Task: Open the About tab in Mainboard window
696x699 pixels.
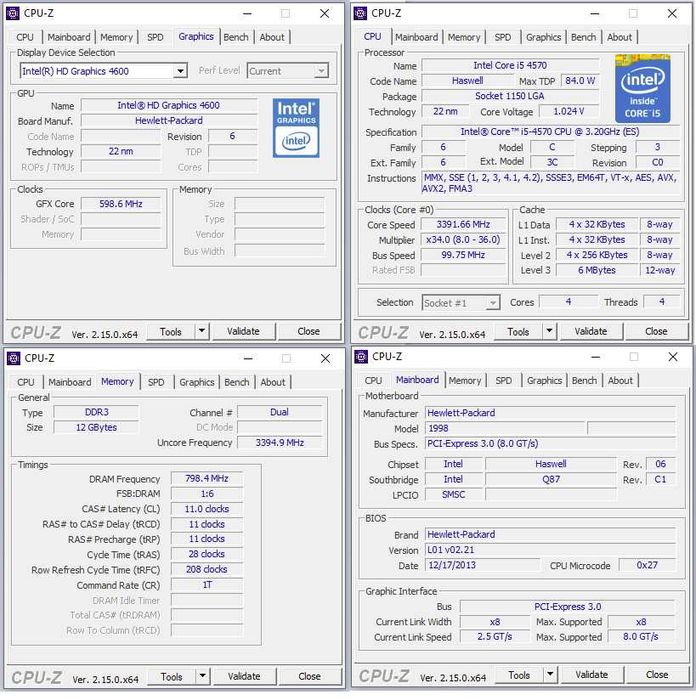Action: pos(620,380)
